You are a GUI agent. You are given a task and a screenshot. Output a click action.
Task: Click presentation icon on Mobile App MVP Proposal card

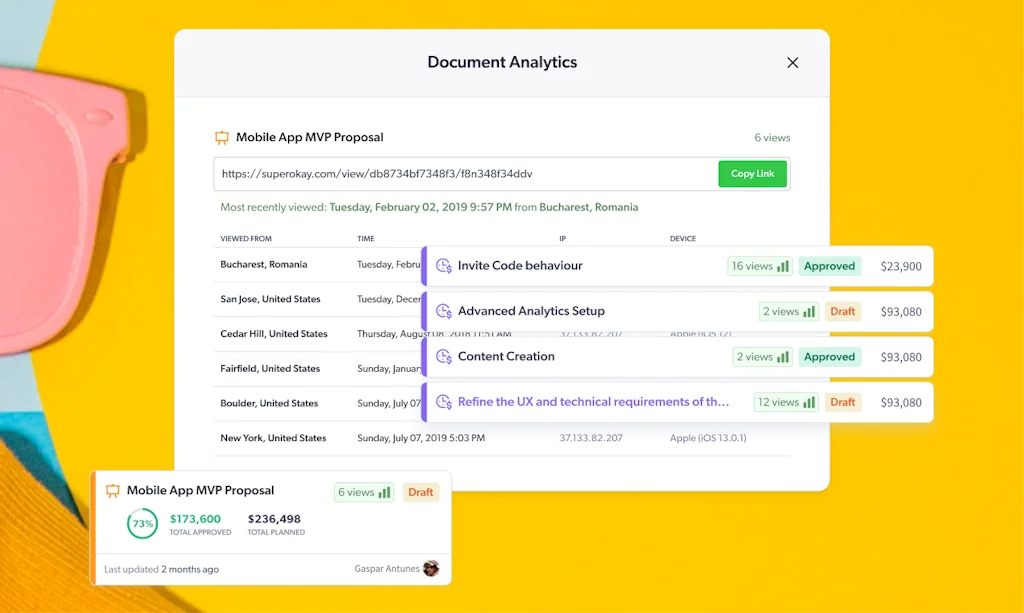click(x=113, y=490)
